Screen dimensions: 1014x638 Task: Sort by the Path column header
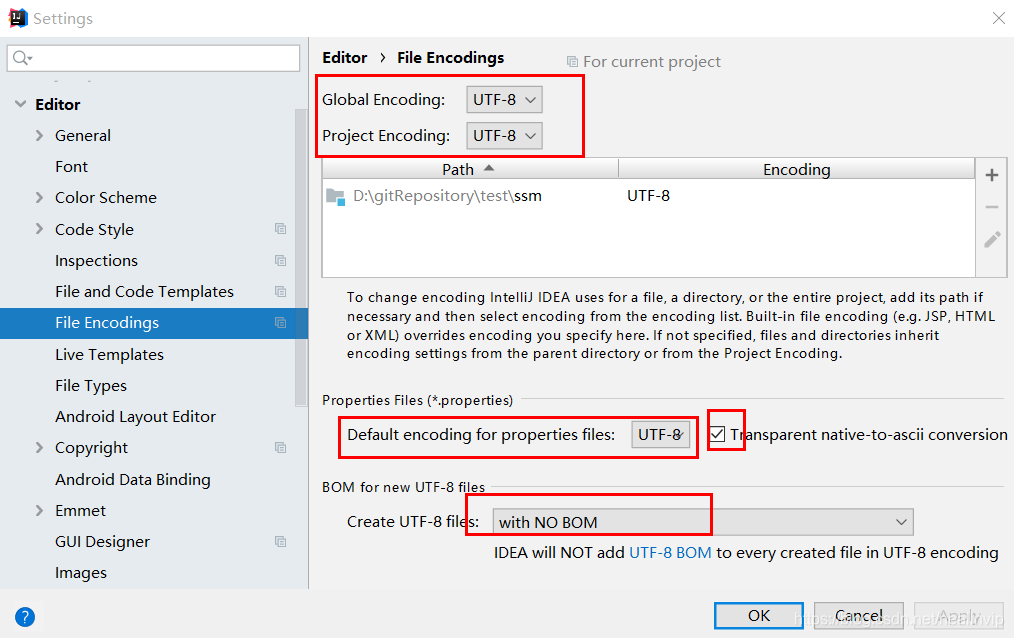[x=469, y=169]
